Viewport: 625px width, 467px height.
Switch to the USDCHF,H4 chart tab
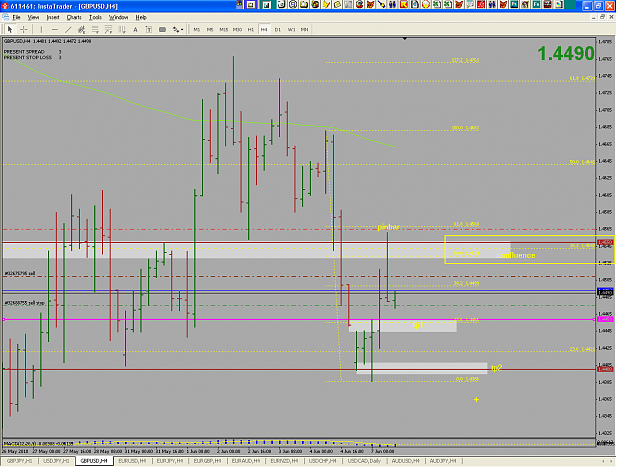pos(322,461)
